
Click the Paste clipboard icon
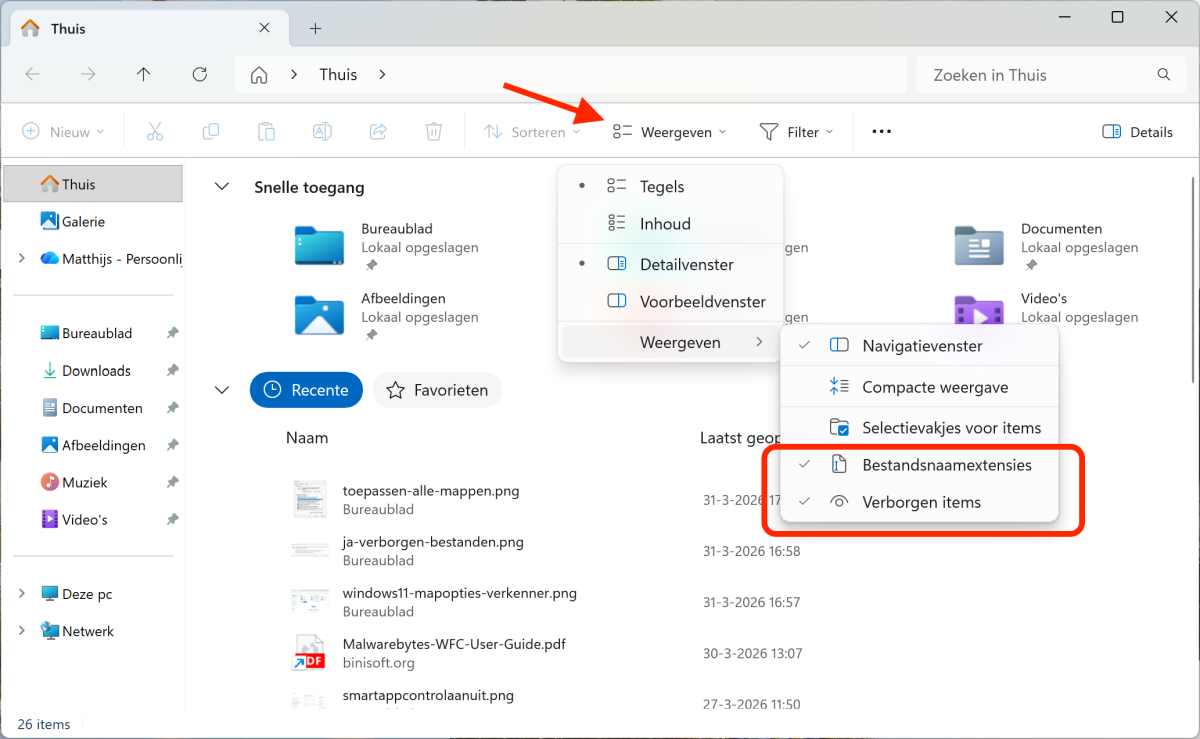coord(266,132)
